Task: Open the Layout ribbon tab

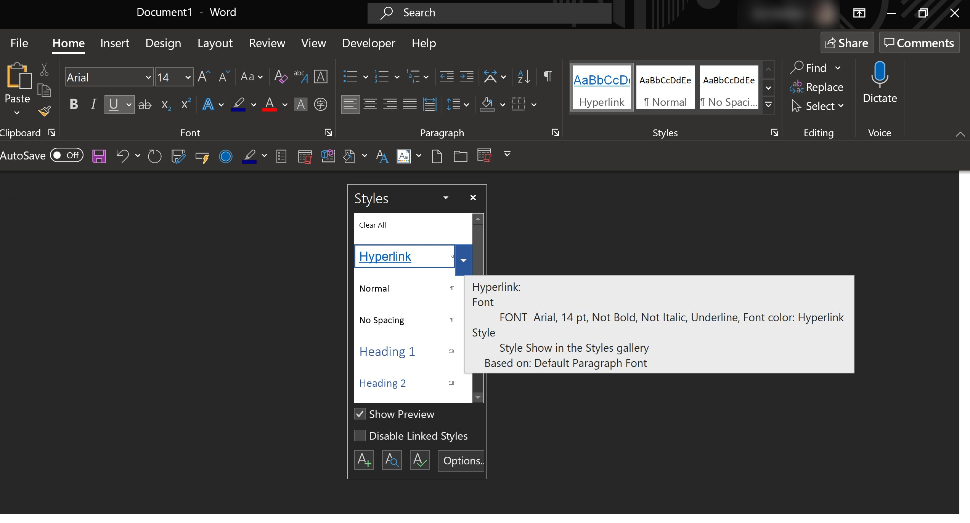Action: (215, 43)
